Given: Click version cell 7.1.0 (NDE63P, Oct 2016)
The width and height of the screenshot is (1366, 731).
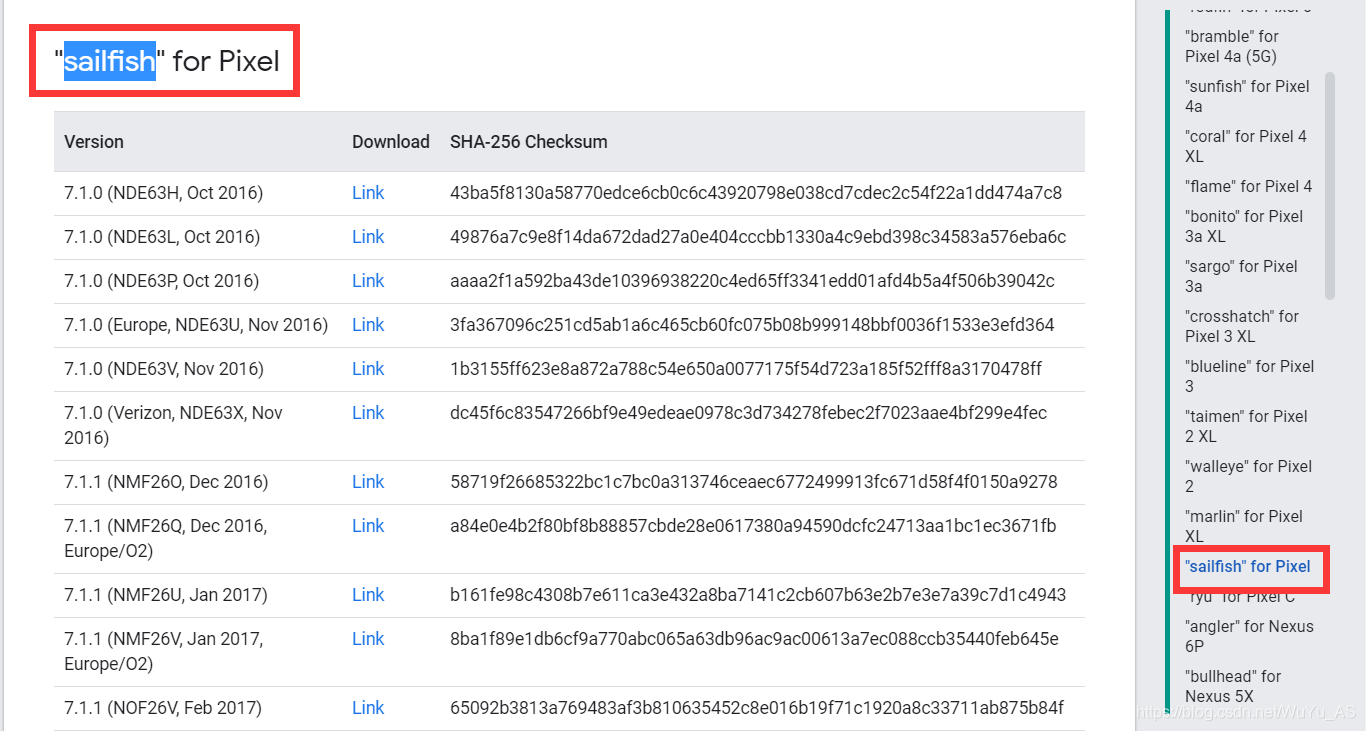Looking at the screenshot, I should pyautogui.click(x=162, y=281).
